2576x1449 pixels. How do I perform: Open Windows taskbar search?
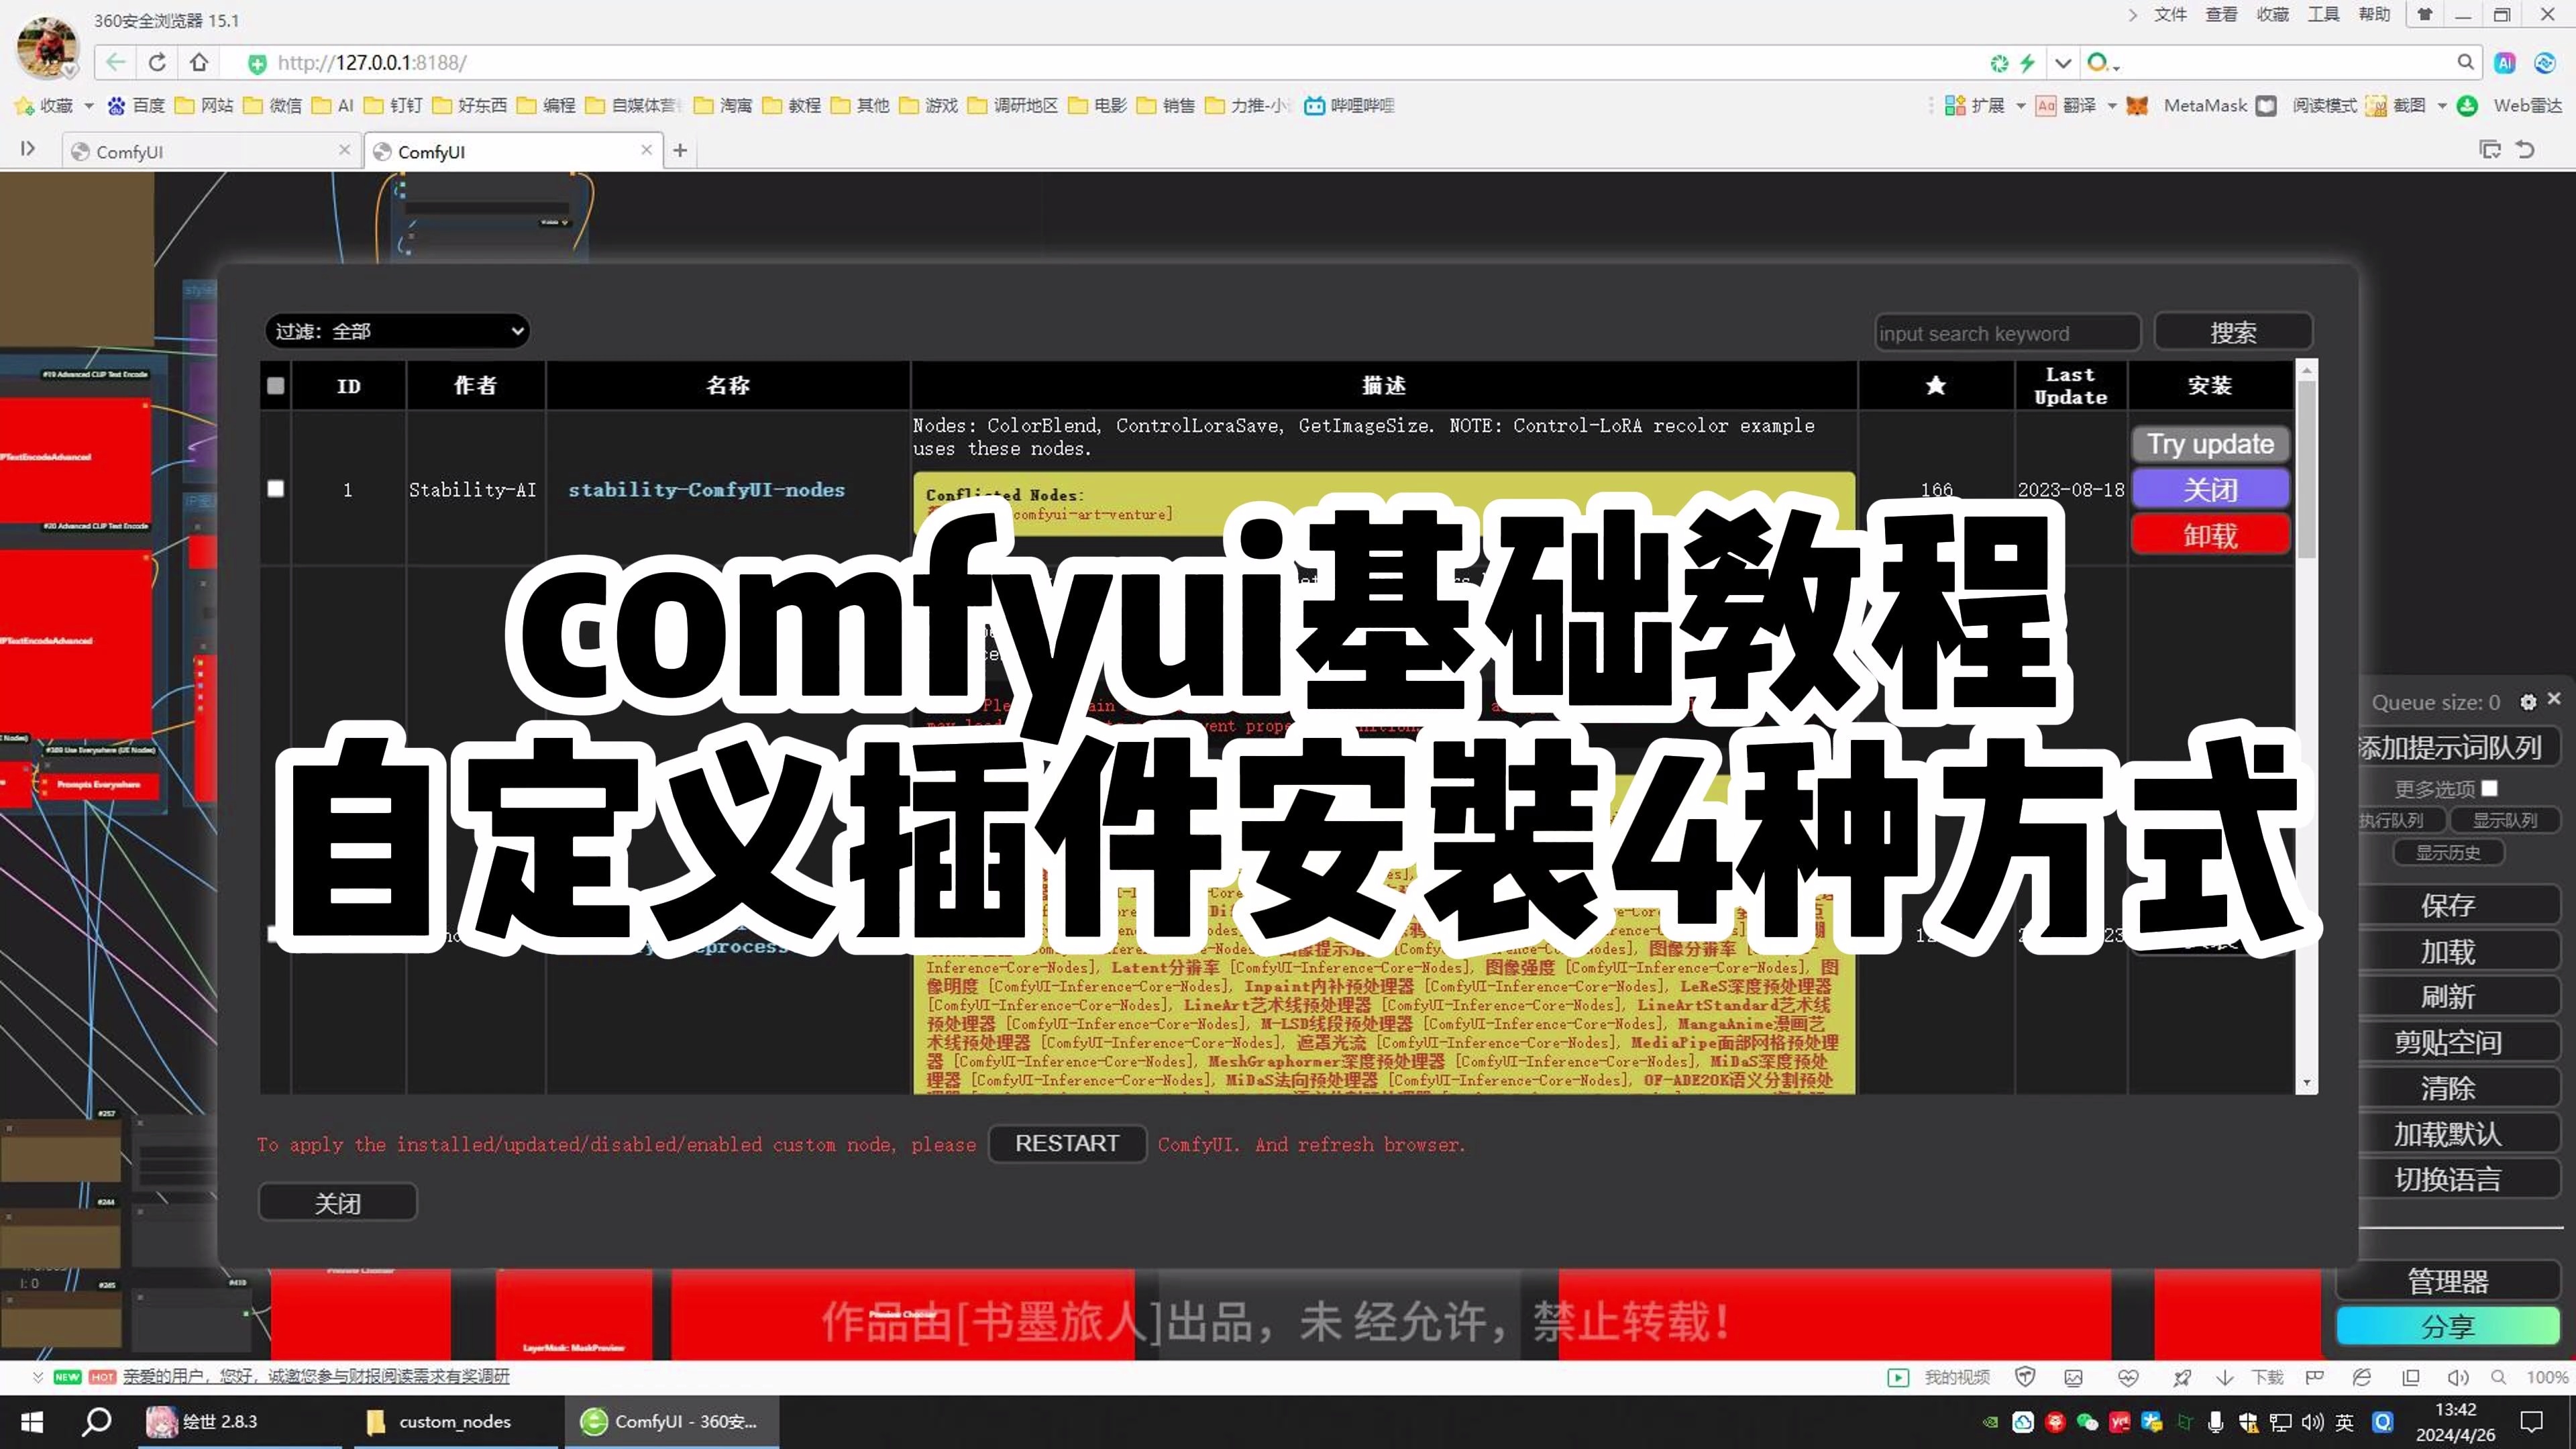click(x=96, y=1421)
